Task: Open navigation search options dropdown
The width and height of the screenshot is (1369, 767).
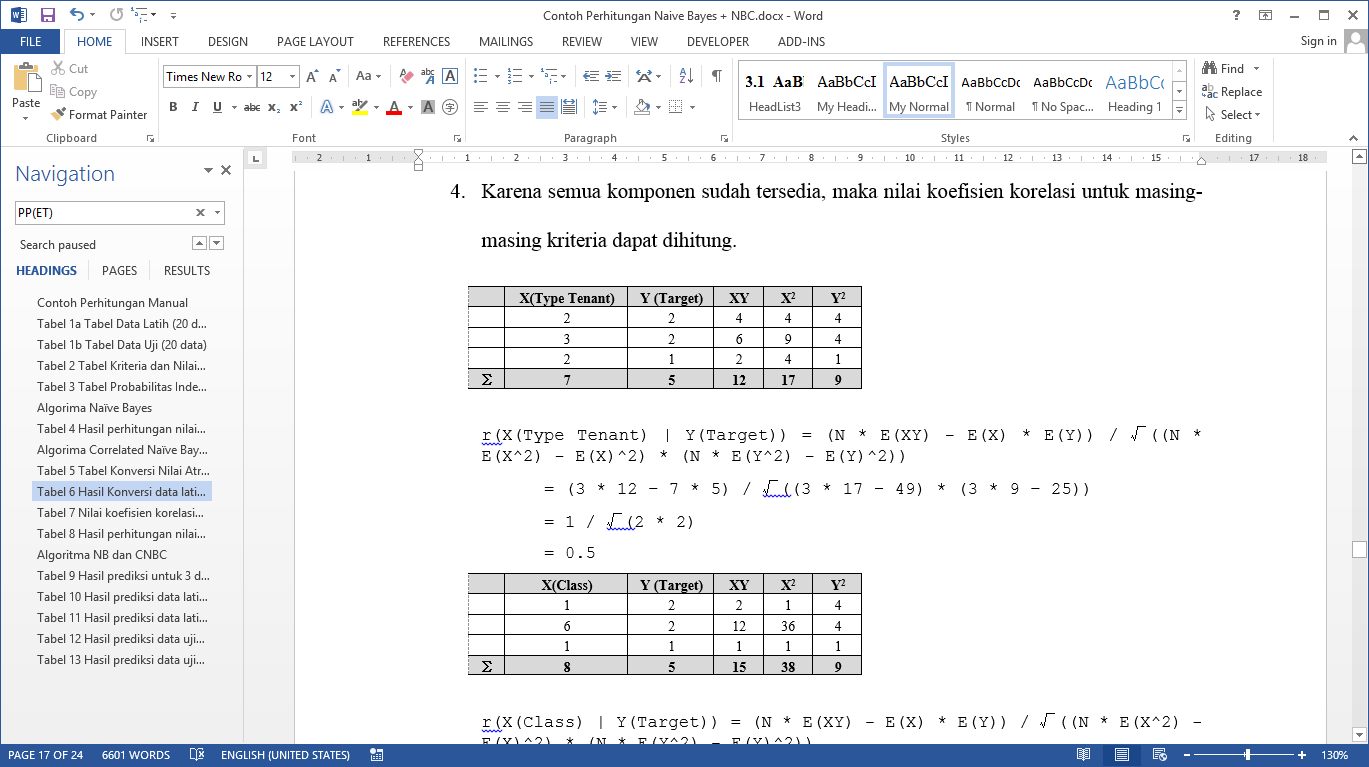Action: [x=218, y=212]
